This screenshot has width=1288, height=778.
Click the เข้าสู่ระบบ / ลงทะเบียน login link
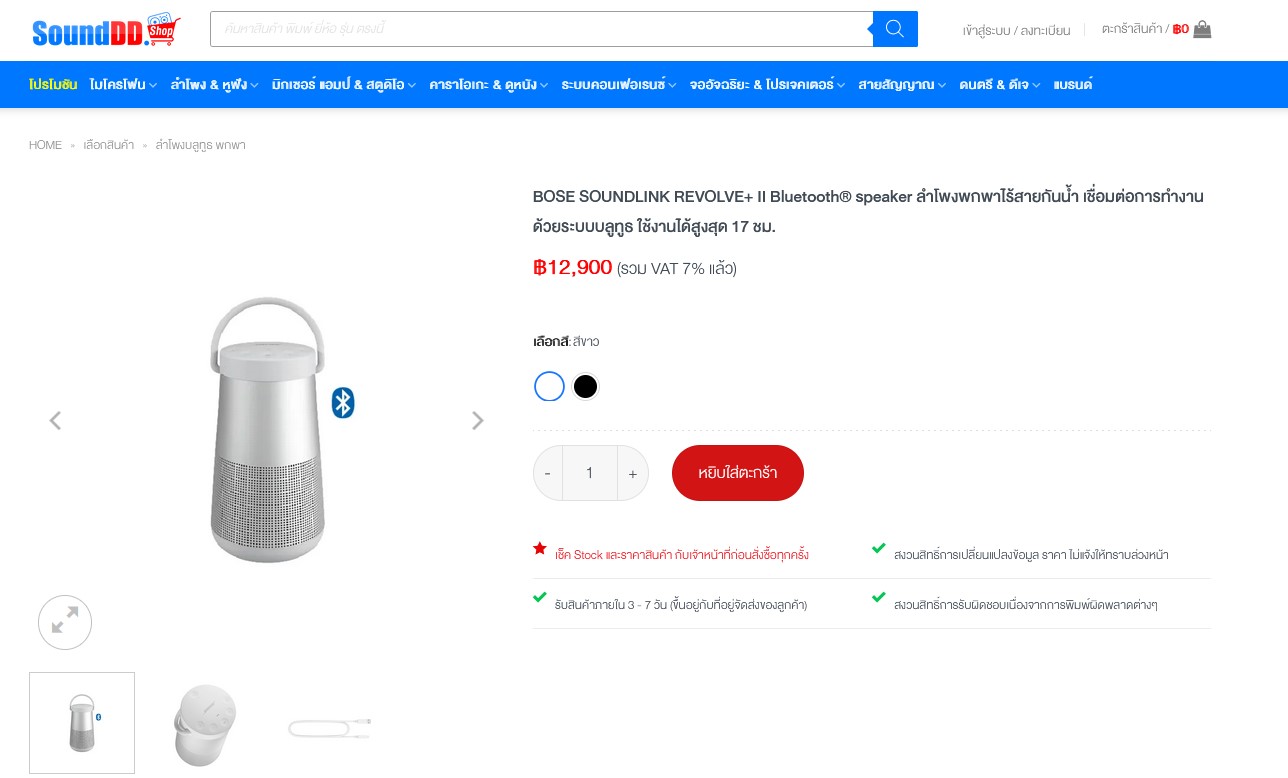[x=1016, y=30]
